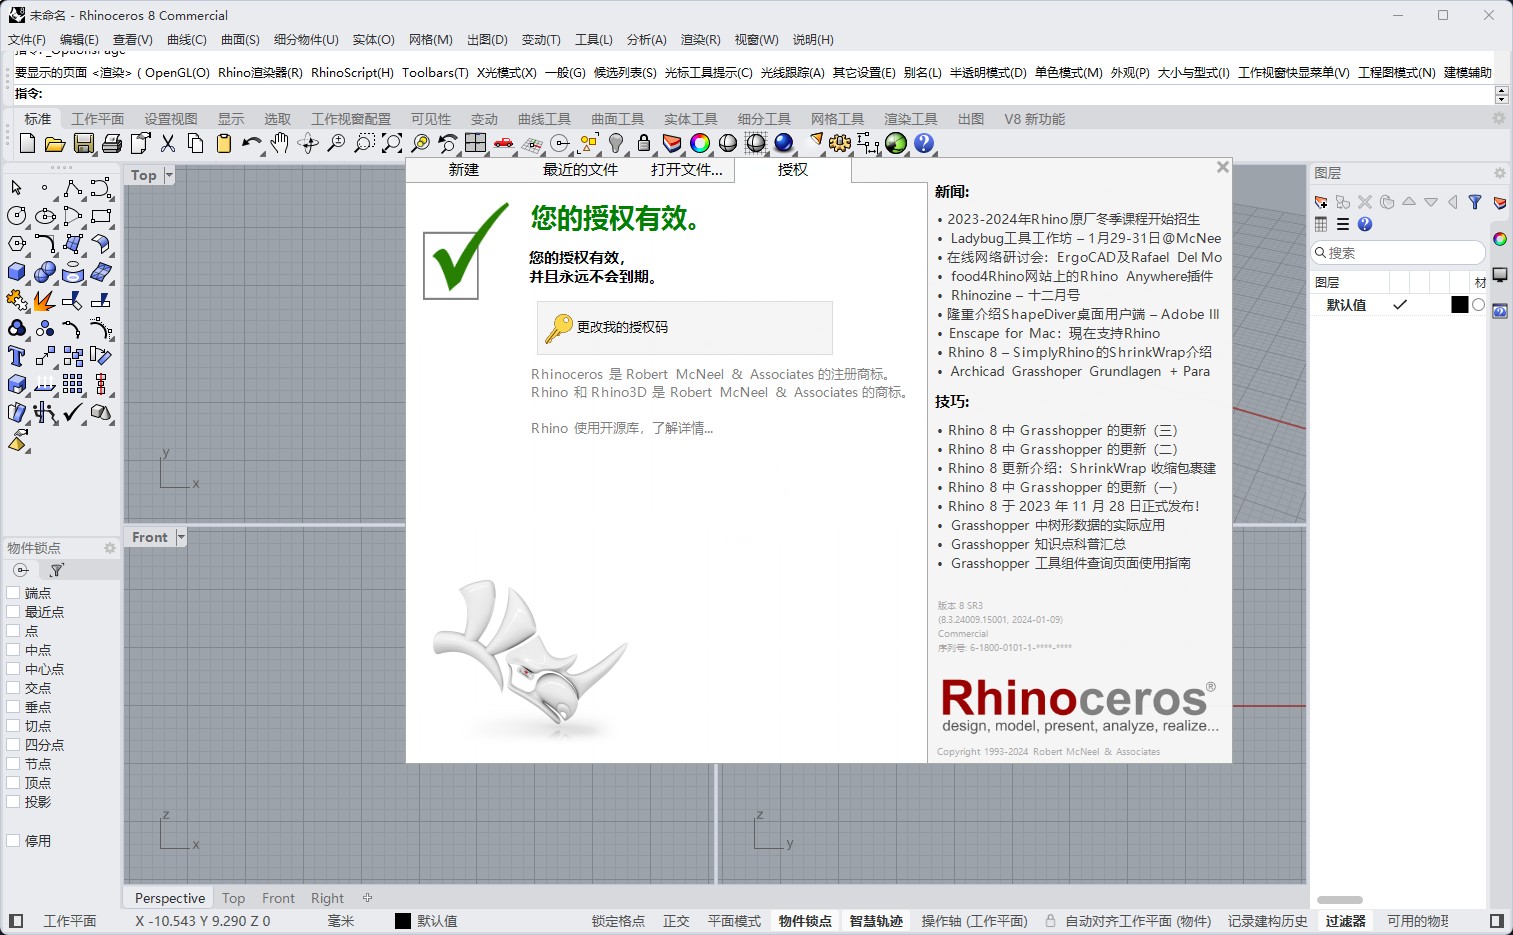The image size is (1513, 935).
Task: Click the Zoom extents icon
Action: [392, 144]
